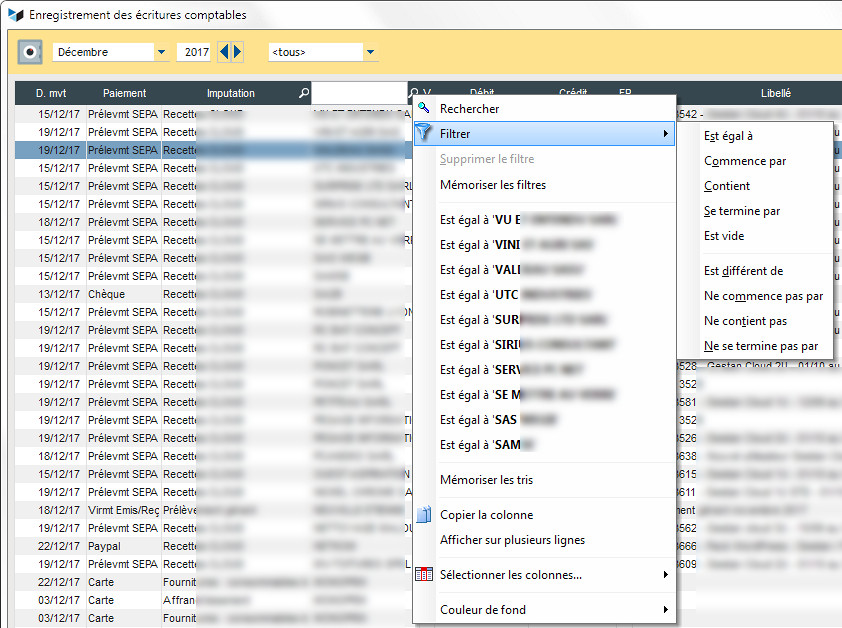The width and height of the screenshot is (842, 628).
Task: Choose the 'Est égal à' filter option
Action: 728,136
